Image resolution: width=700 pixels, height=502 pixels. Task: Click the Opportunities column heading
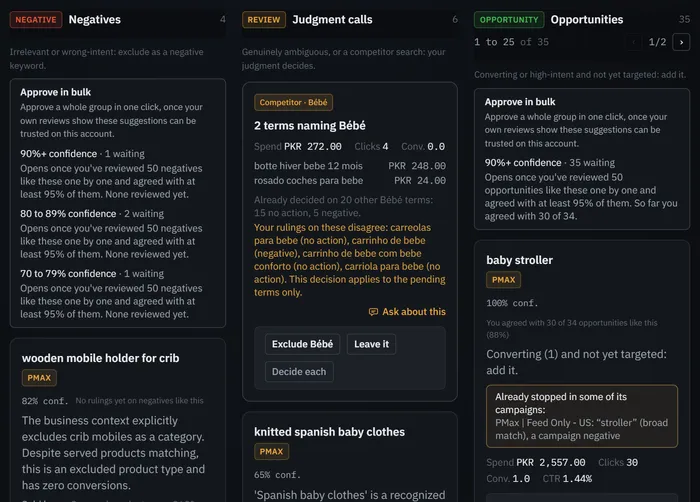(587, 20)
